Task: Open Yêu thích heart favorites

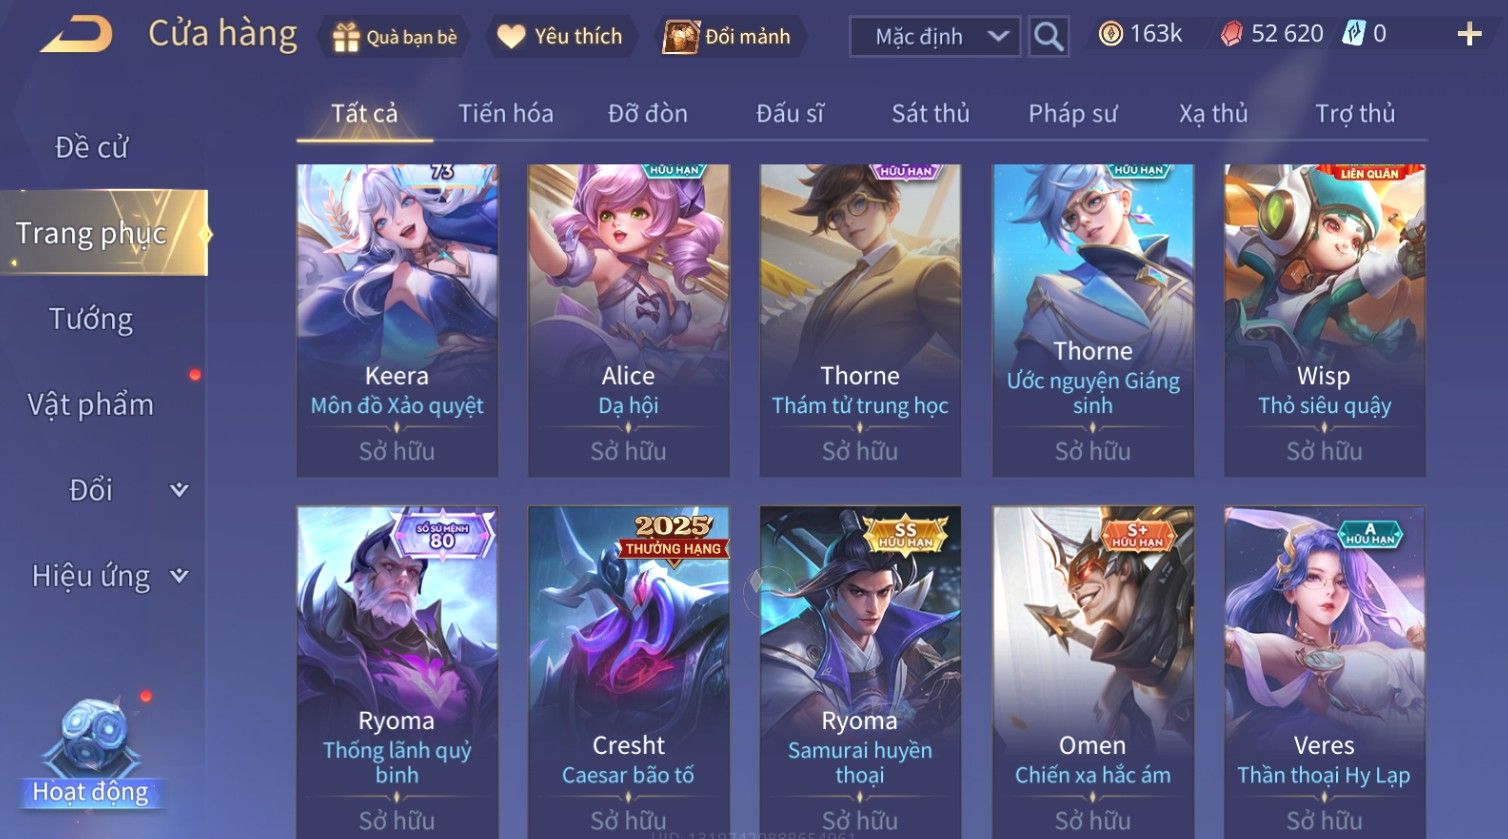Action: click(x=511, y=37)
